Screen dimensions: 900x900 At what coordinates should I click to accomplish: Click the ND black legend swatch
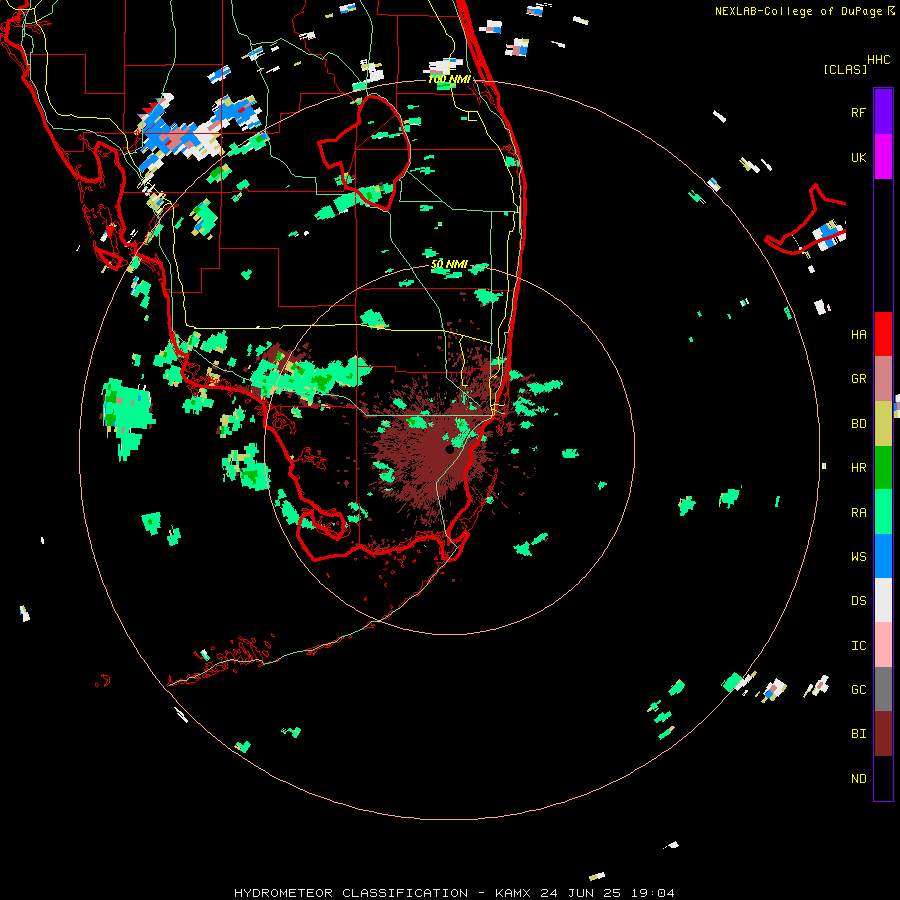883,778
